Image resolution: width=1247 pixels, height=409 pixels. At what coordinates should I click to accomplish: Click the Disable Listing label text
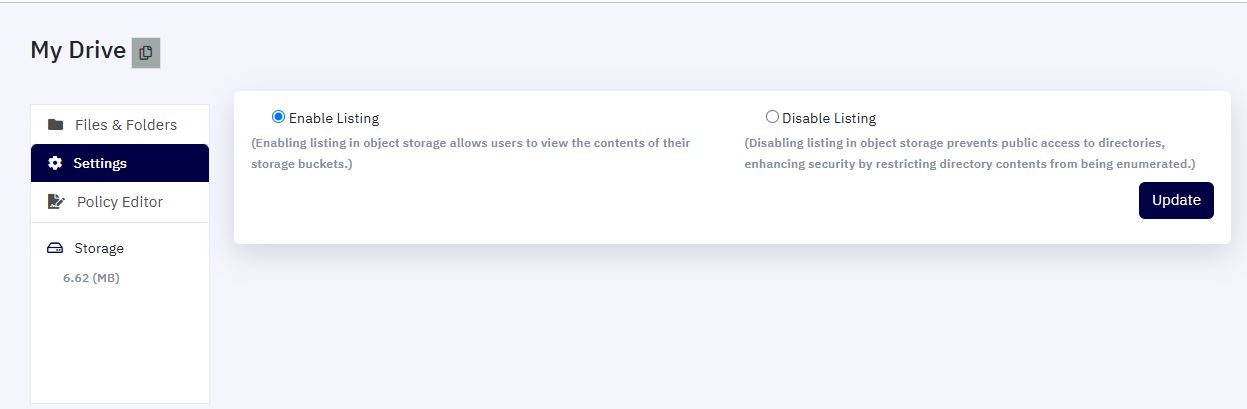(829, 118)
